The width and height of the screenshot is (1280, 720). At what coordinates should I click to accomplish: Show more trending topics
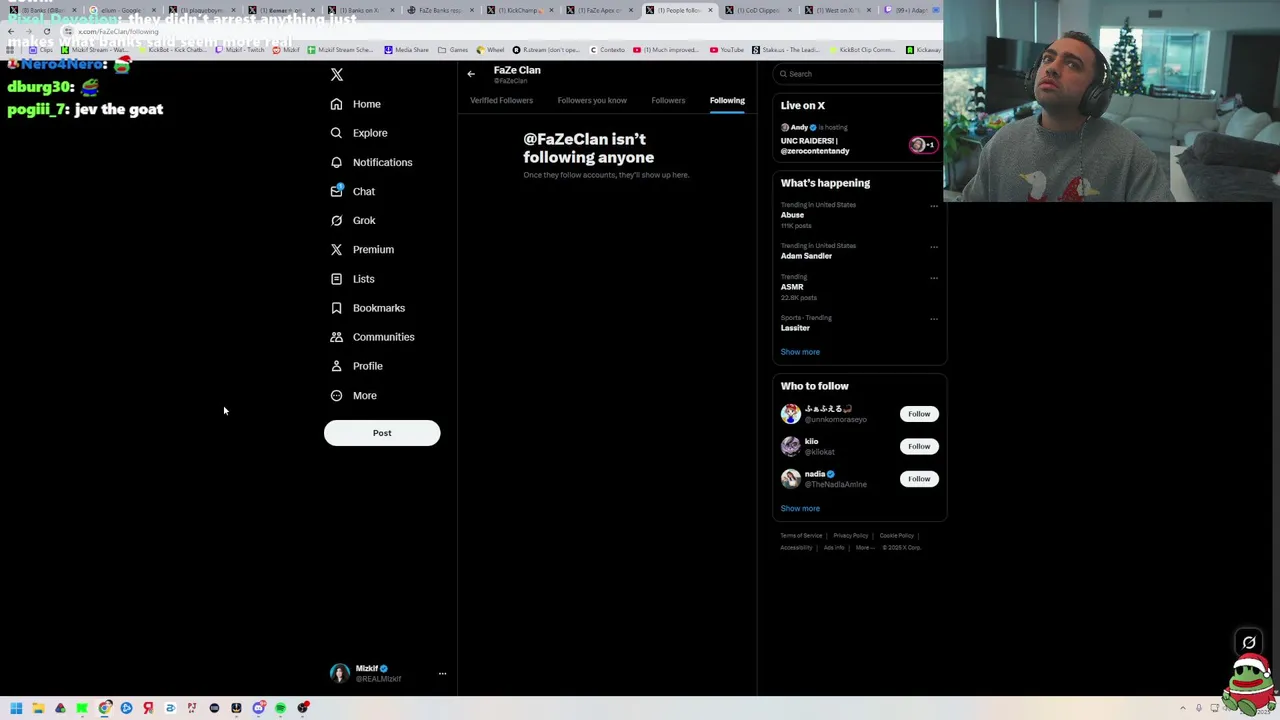pyautogui.click(x=800, y=352)
